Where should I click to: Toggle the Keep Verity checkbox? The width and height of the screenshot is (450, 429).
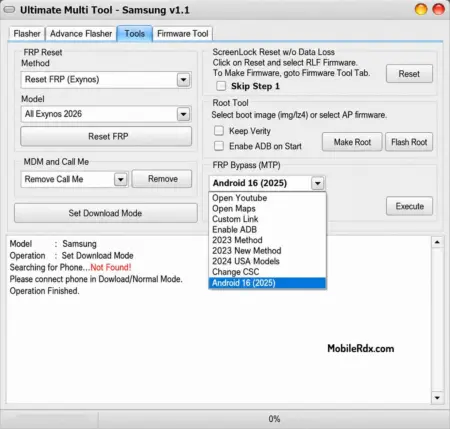(x=219, y=131)
